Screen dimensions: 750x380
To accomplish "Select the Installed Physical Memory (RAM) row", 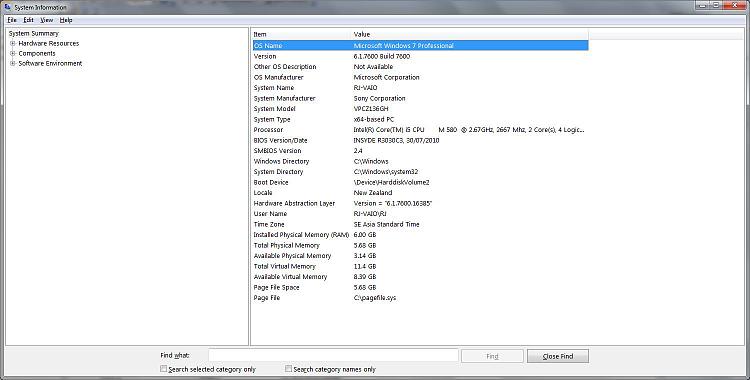I will (x=420, y=235).
